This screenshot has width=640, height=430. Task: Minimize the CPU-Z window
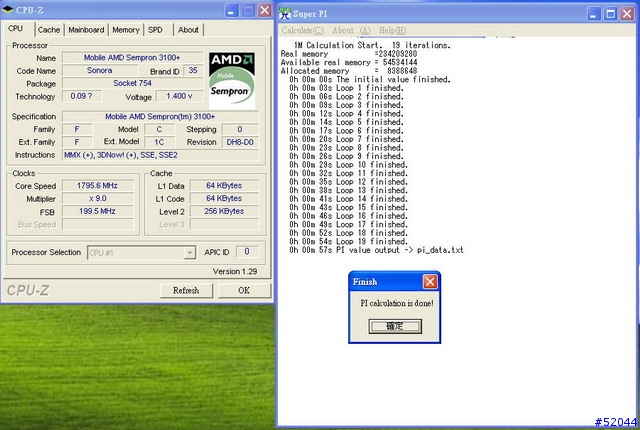(x=231, y=11)
